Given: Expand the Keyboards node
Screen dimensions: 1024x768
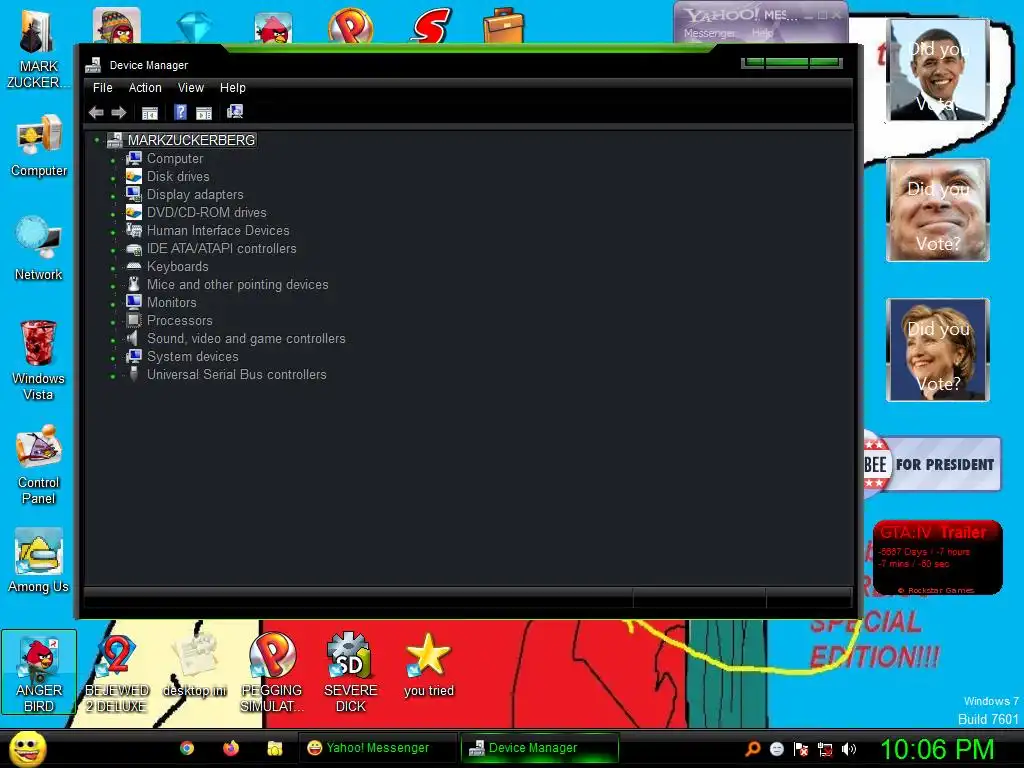Looking at the screenshot, I should pyautogui.click(x=113, y=268).
